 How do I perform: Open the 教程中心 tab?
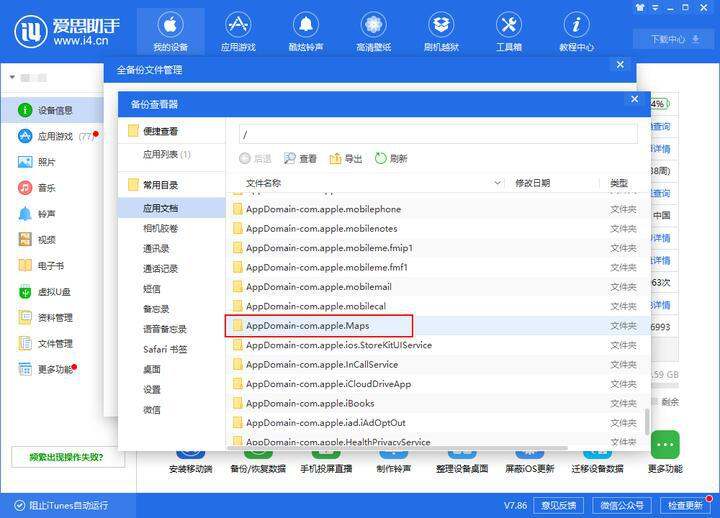point(576,32)
